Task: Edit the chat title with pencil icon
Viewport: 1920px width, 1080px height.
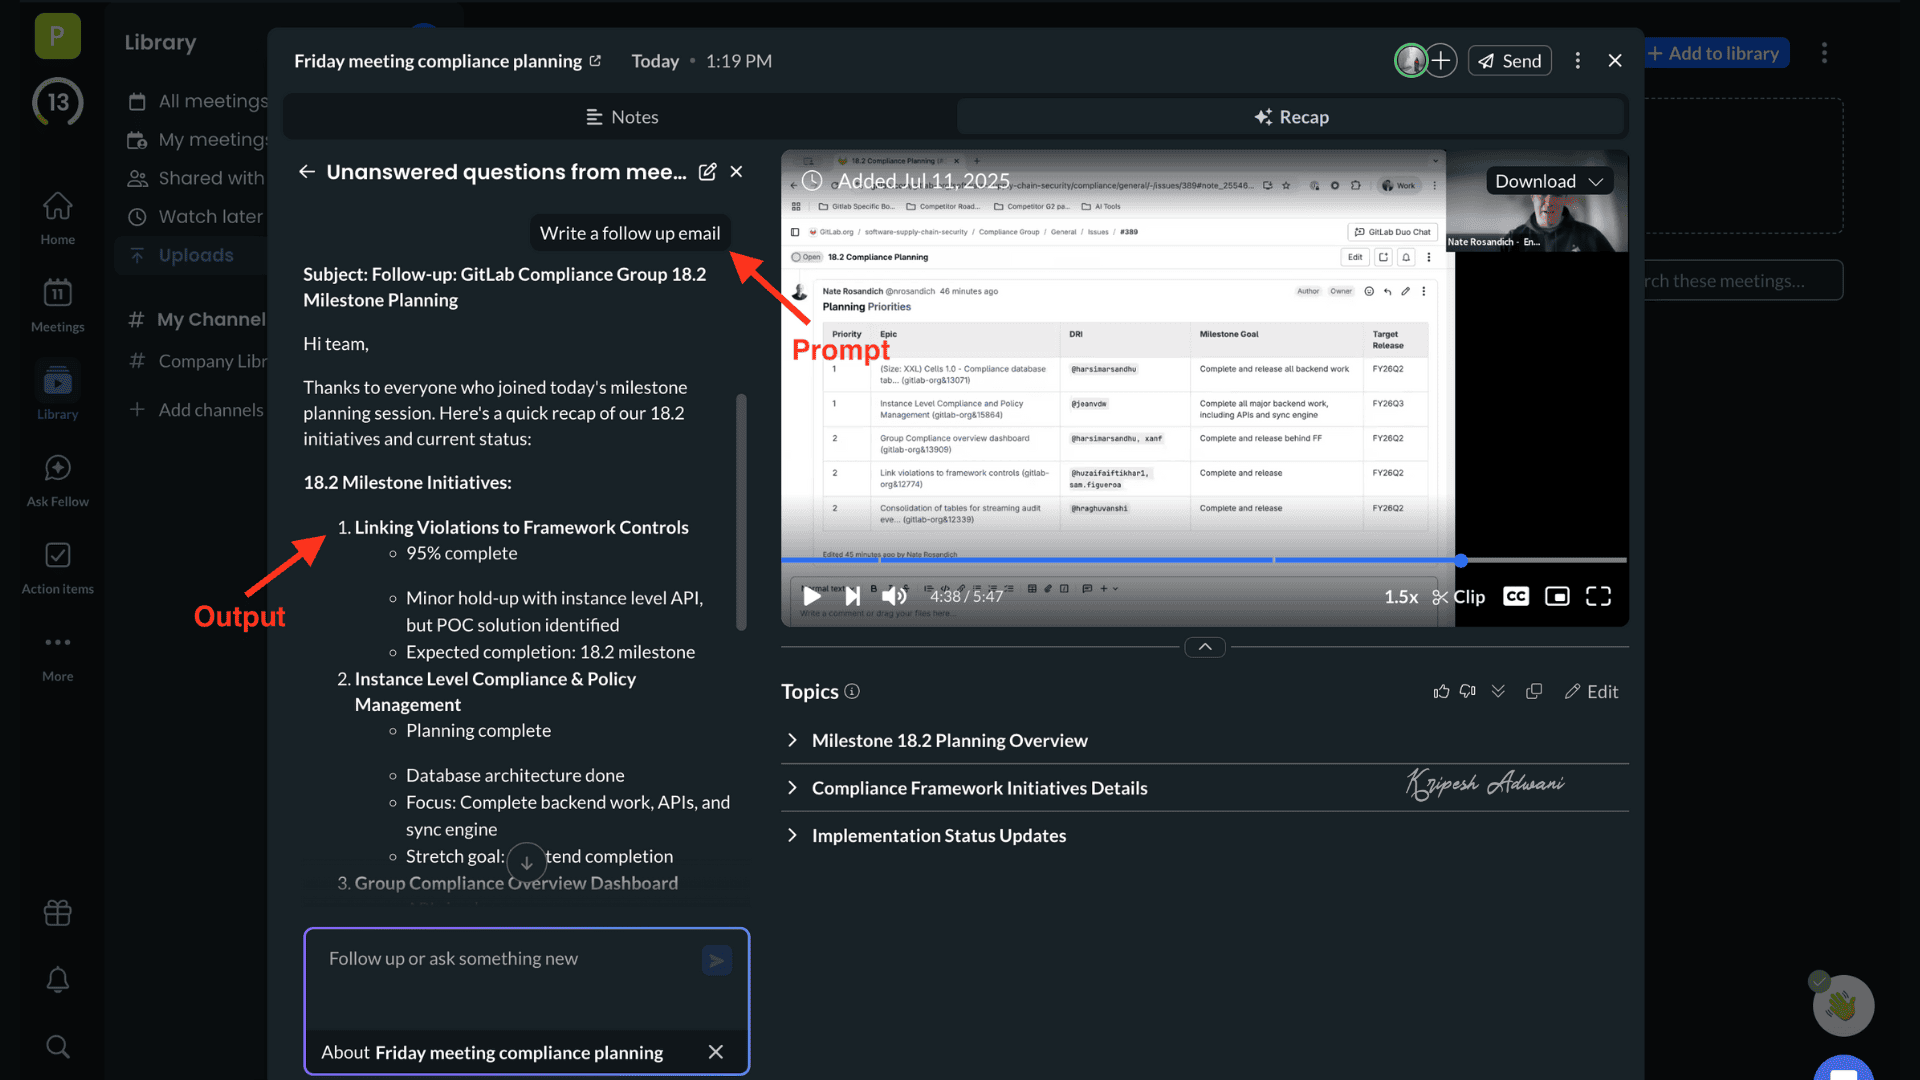Action: click(707, 172)
